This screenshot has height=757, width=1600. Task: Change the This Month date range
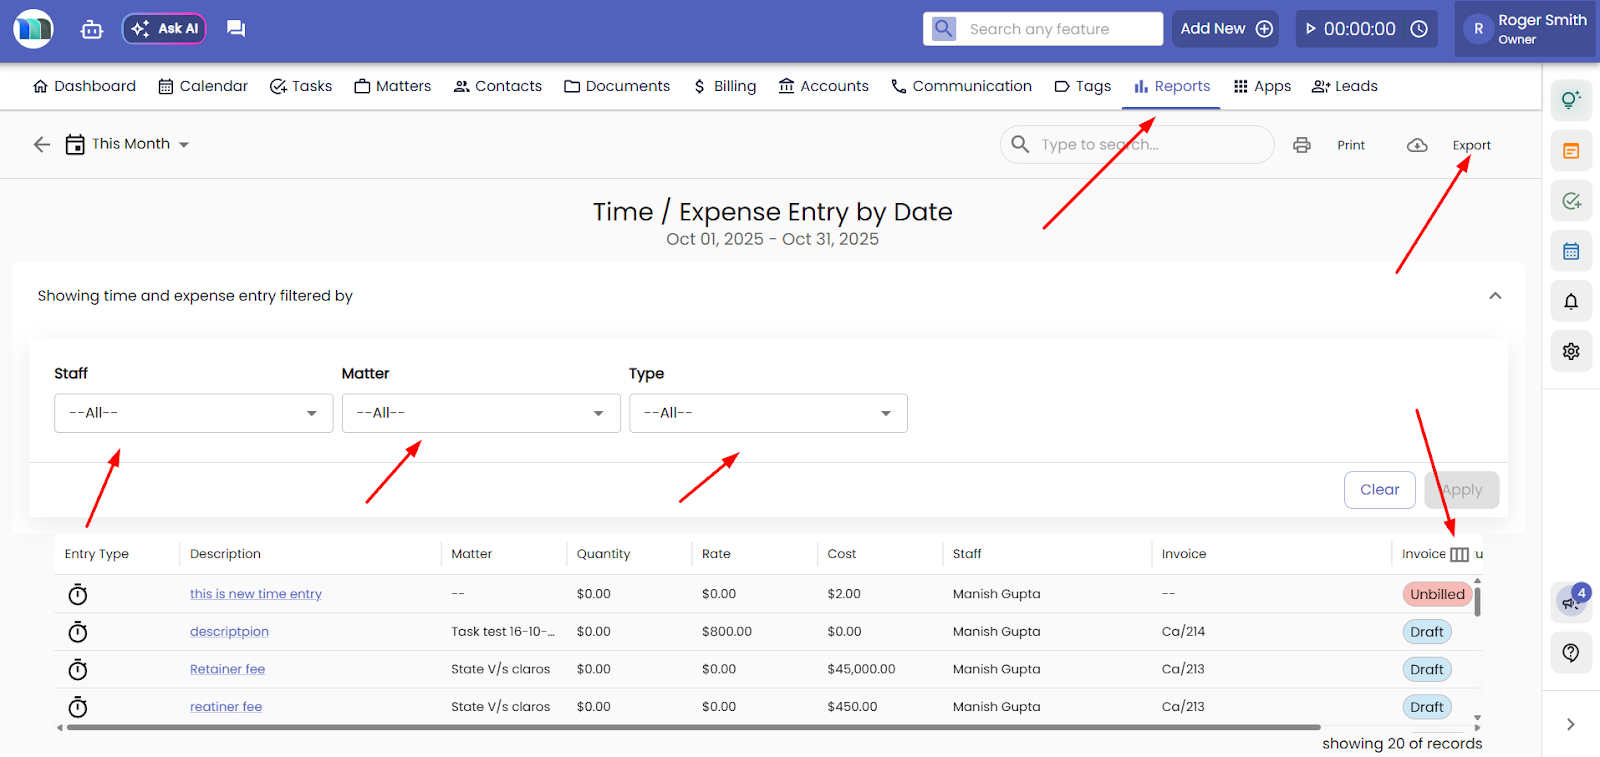(x=130, y=144)
